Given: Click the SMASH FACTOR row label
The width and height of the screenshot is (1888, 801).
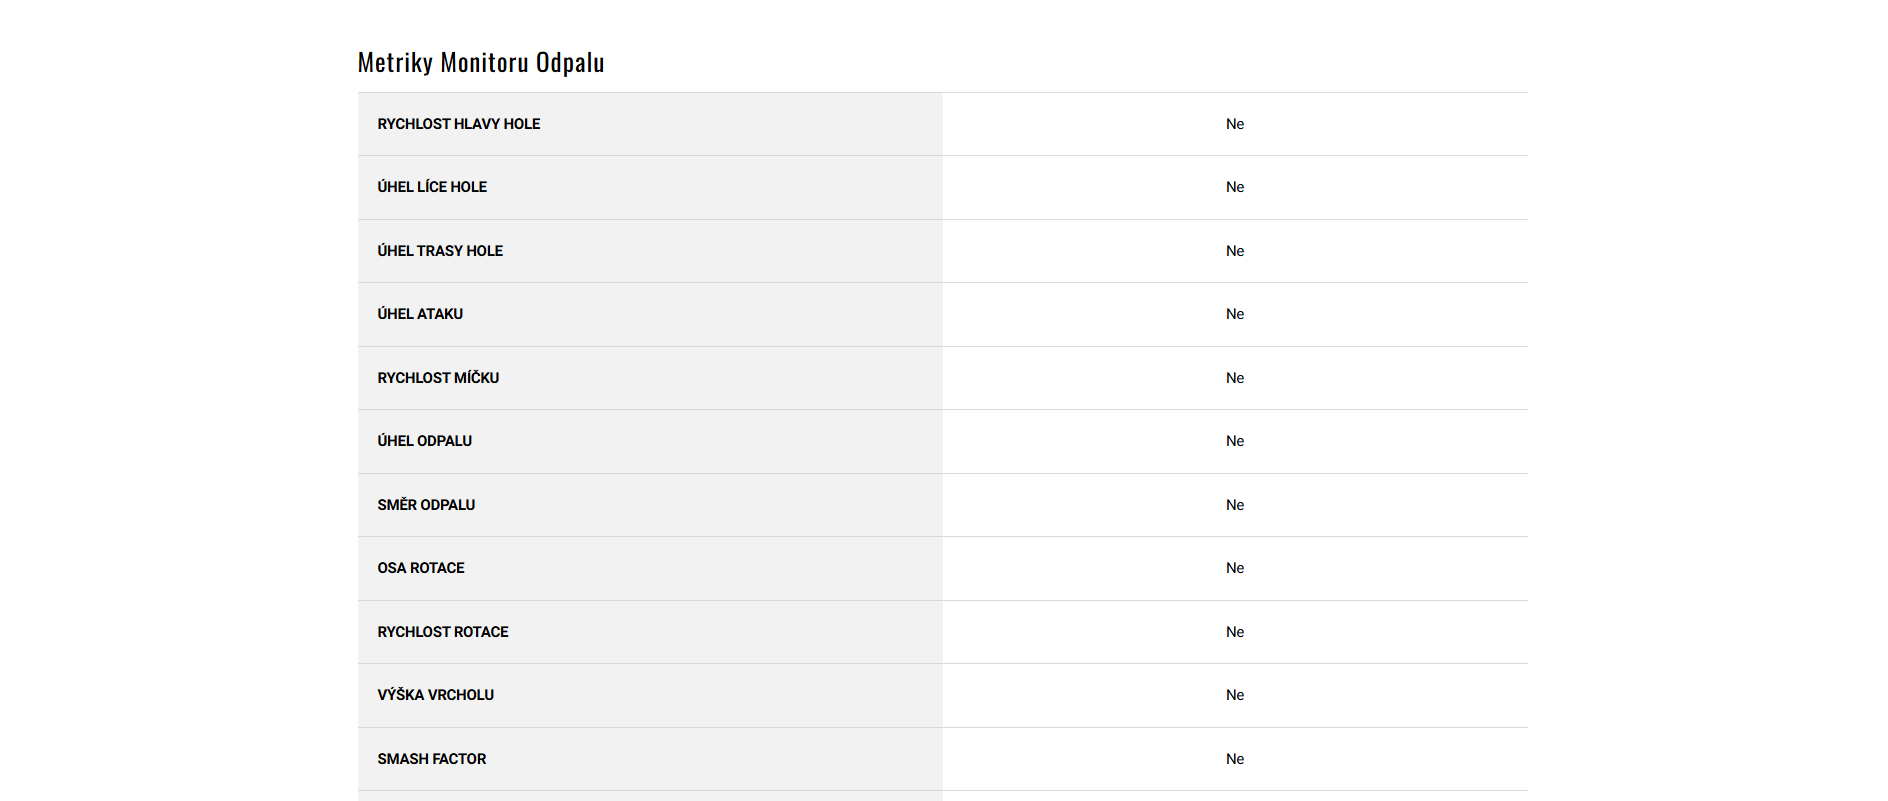Looking at the screenshot, I should pos(431,759).
